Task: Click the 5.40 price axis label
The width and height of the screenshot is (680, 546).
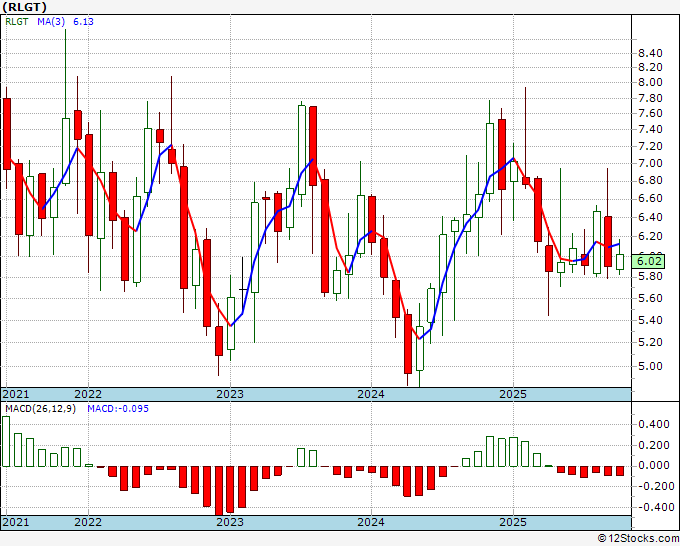Action: click(650, 320)
